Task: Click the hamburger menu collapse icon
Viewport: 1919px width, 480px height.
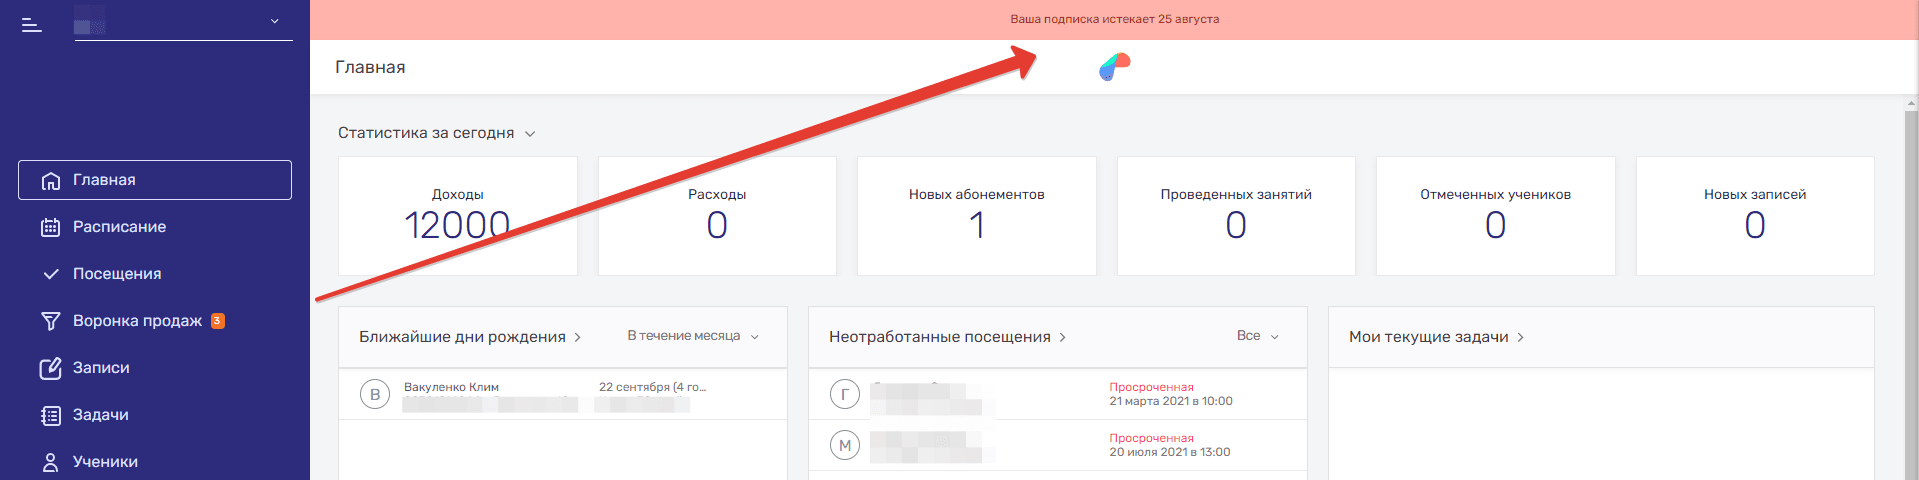Action: (32, 25)
